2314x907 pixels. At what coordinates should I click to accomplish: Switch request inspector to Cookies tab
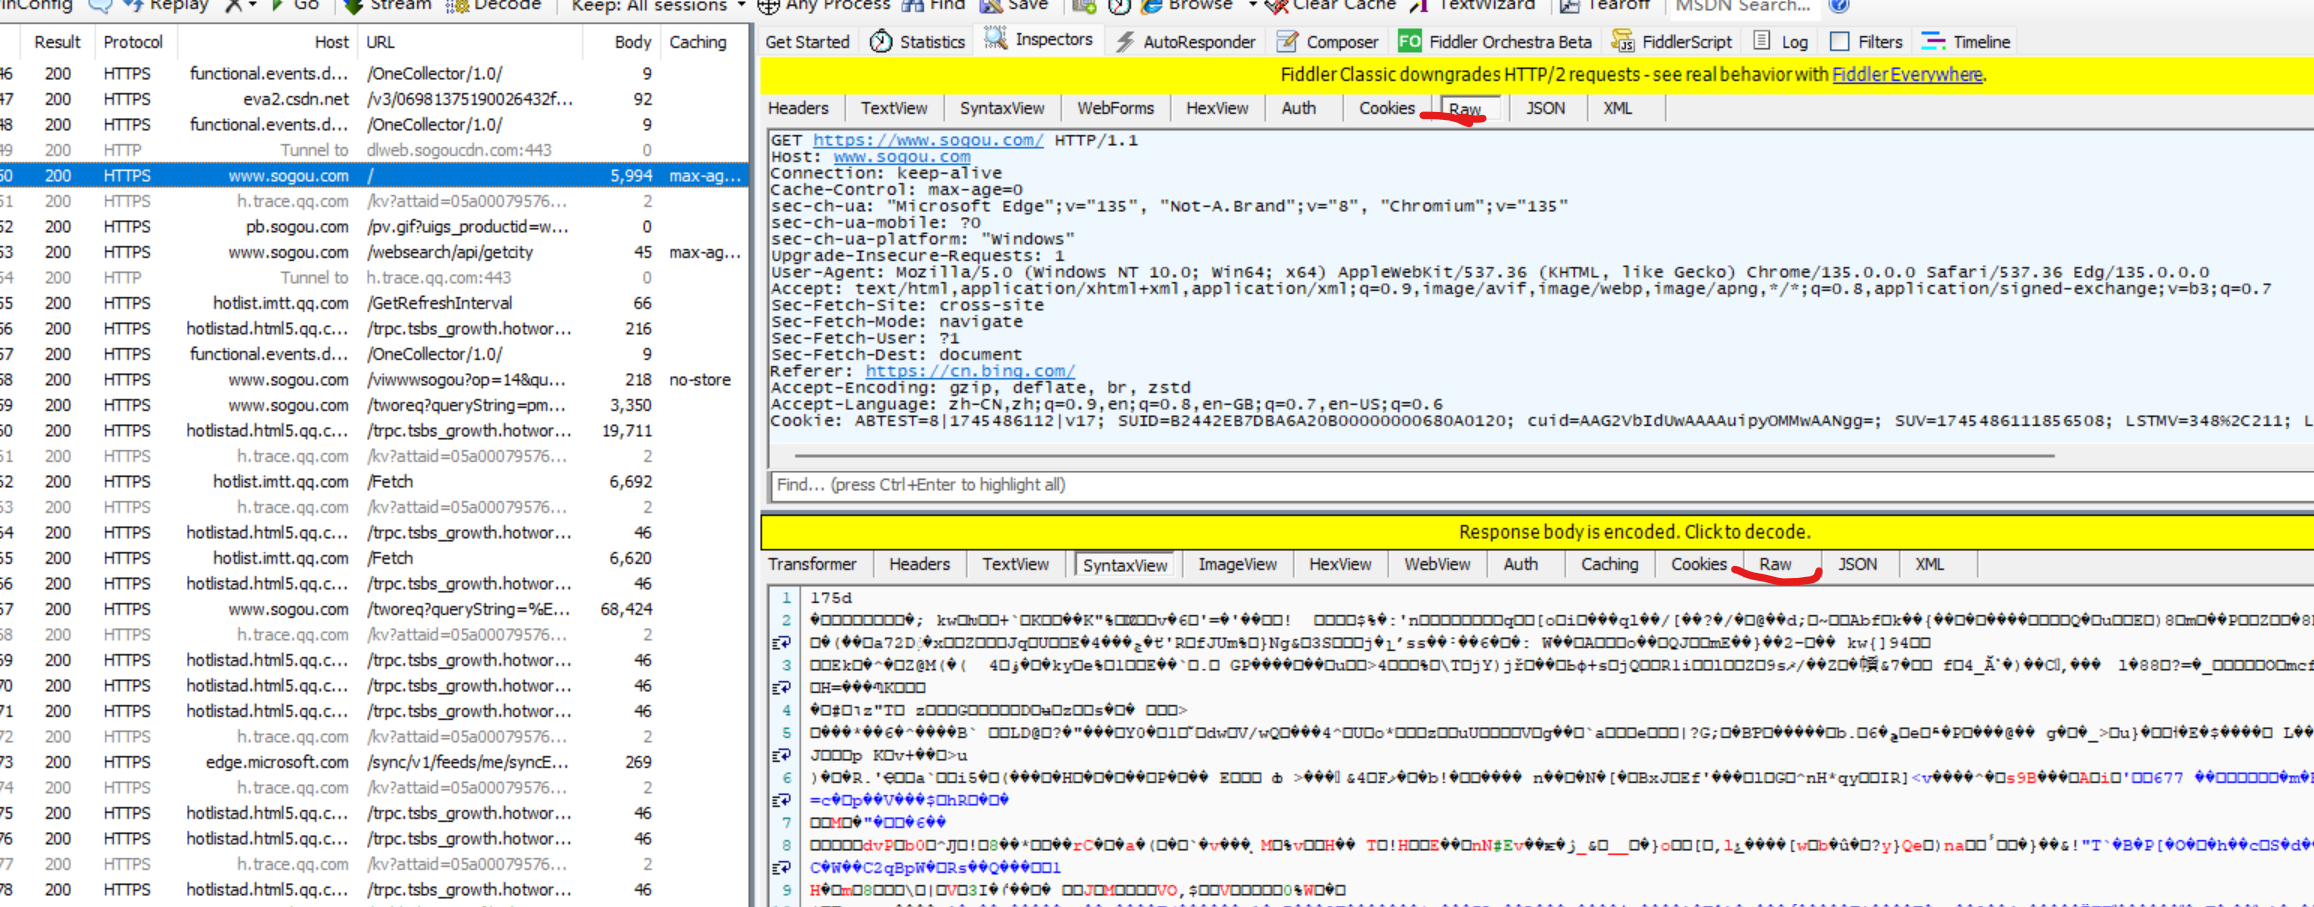[1386, 108]
